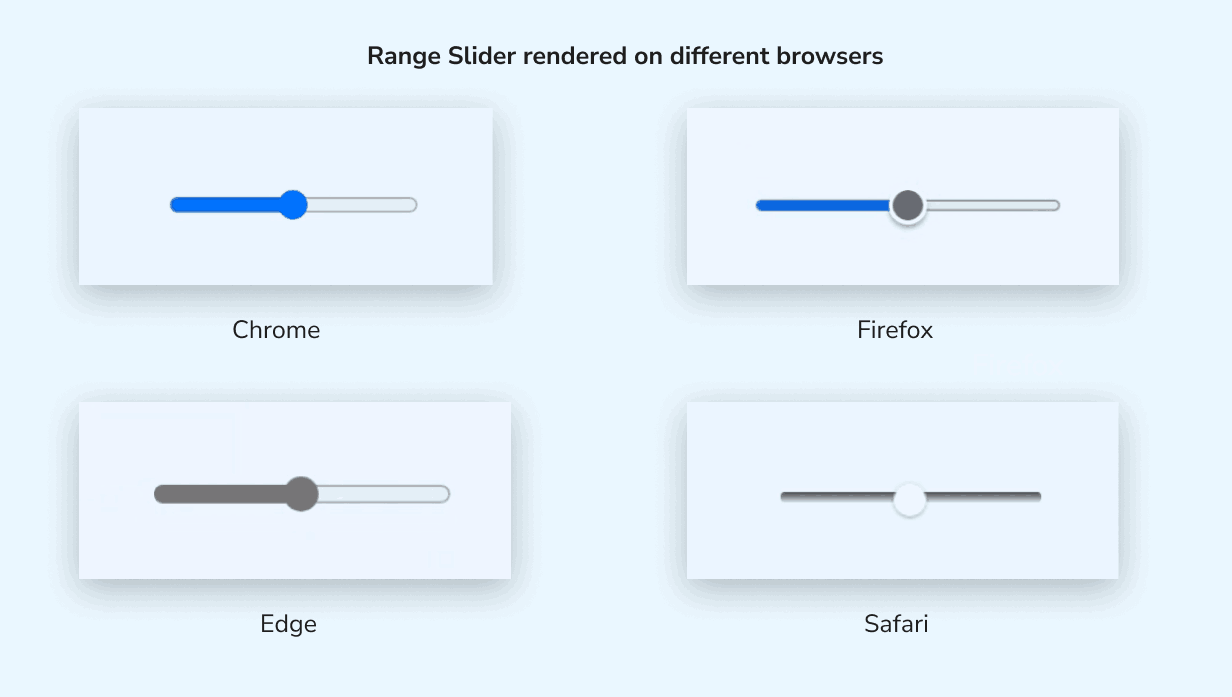Click the Edge slider thumb
1232x697 pixels.
click(x=300, y=494)
